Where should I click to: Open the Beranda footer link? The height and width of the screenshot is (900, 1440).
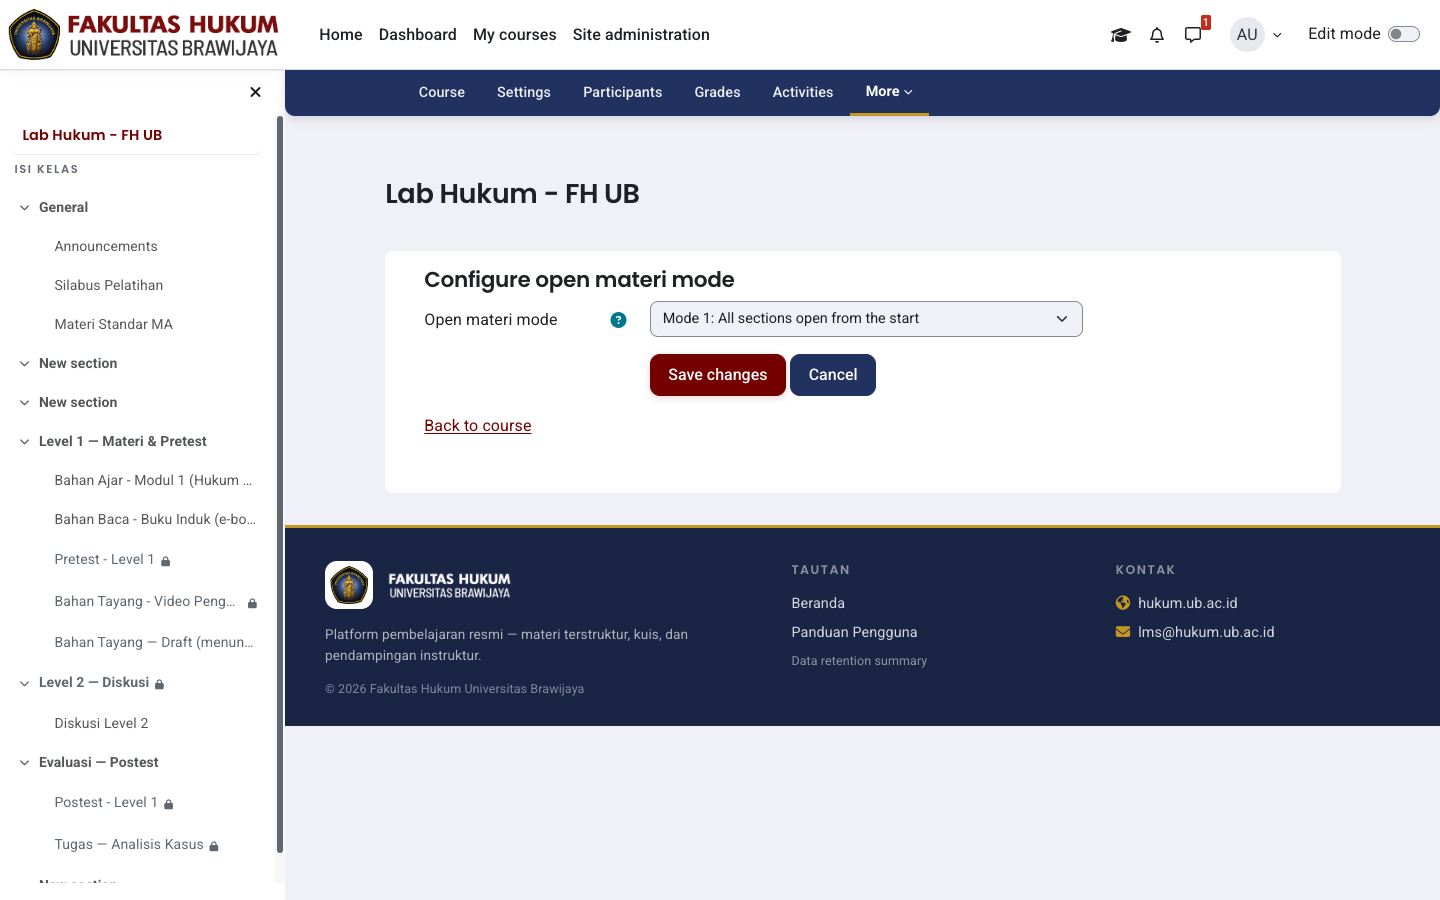(818, 603)
